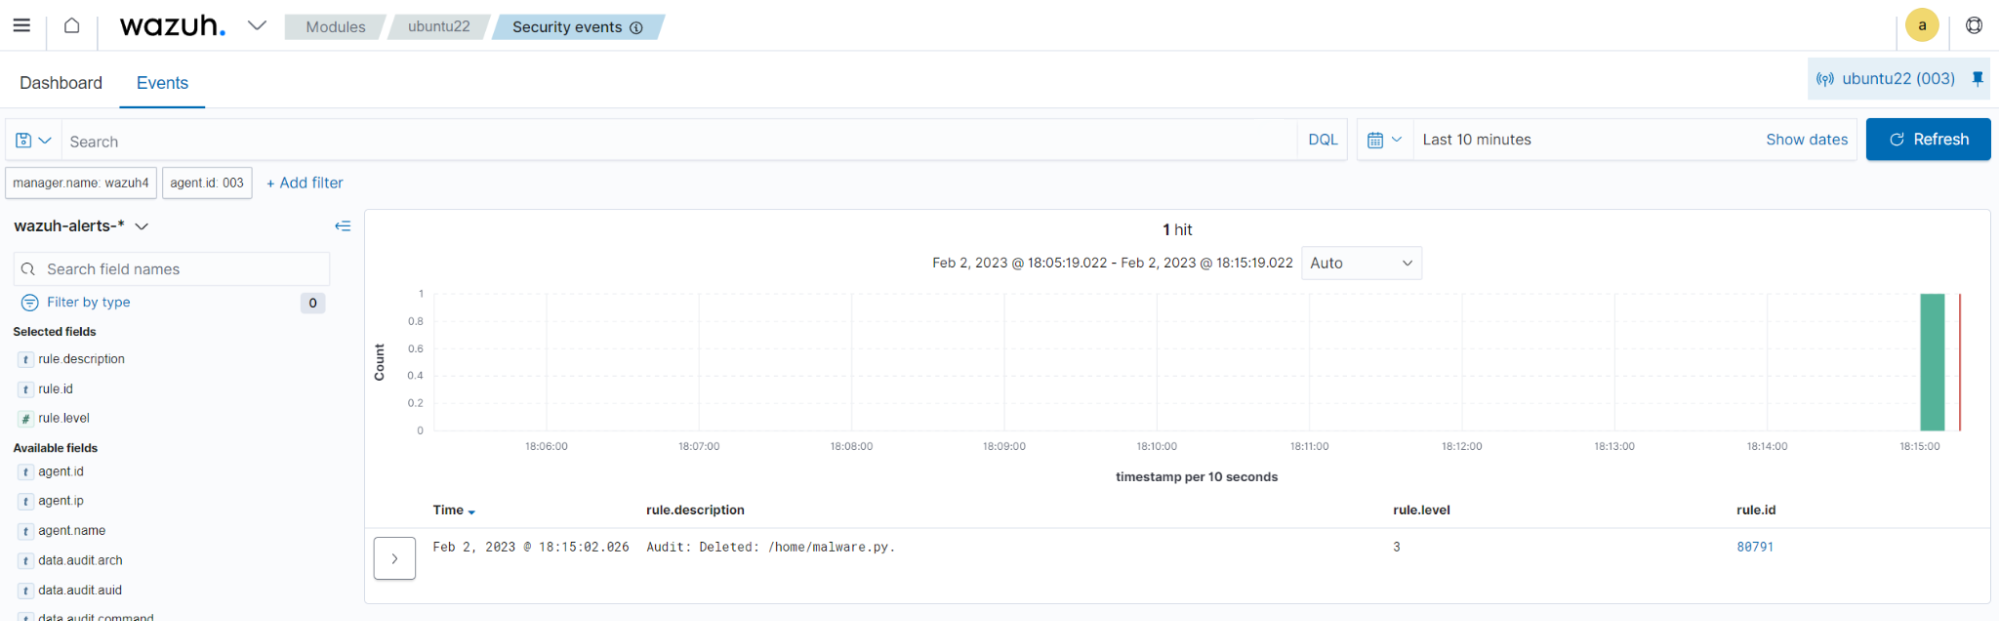Image resolution: width=1999 pixels, height=621 pixels.
Task: Click the wazuh logo
Action: [172, 26]
